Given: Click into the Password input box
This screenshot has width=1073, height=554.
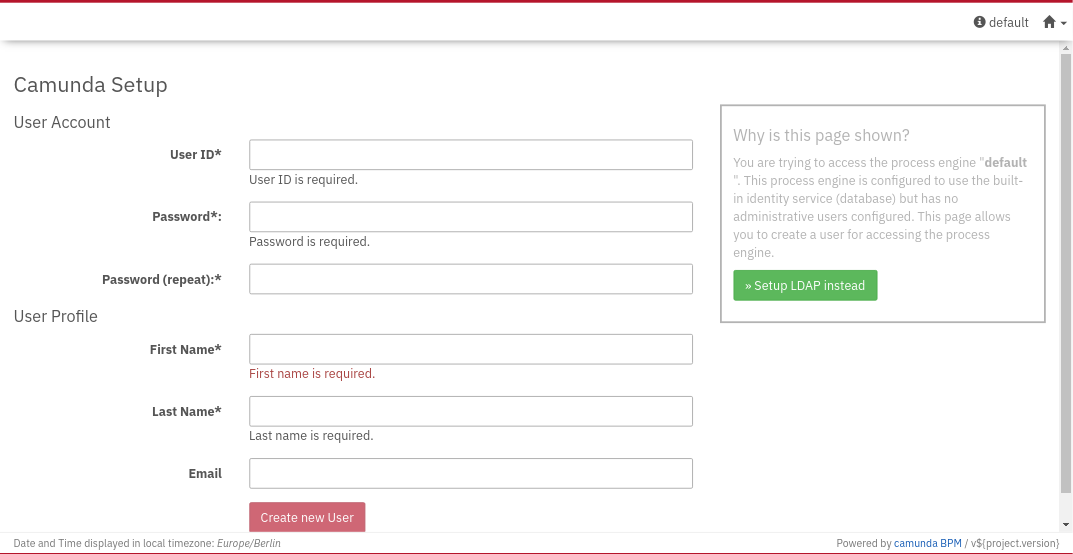Looking at the screenshot, I should (470, 217).
